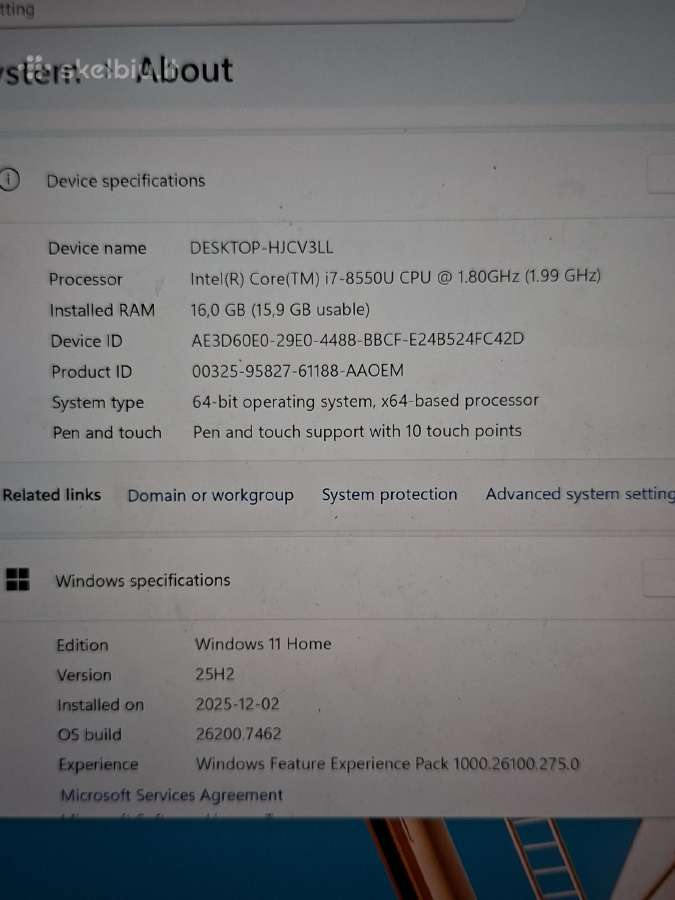The width and height of the screenshot is (675, 900).
Task: Click the Experience label
Action: pos(98,765)
